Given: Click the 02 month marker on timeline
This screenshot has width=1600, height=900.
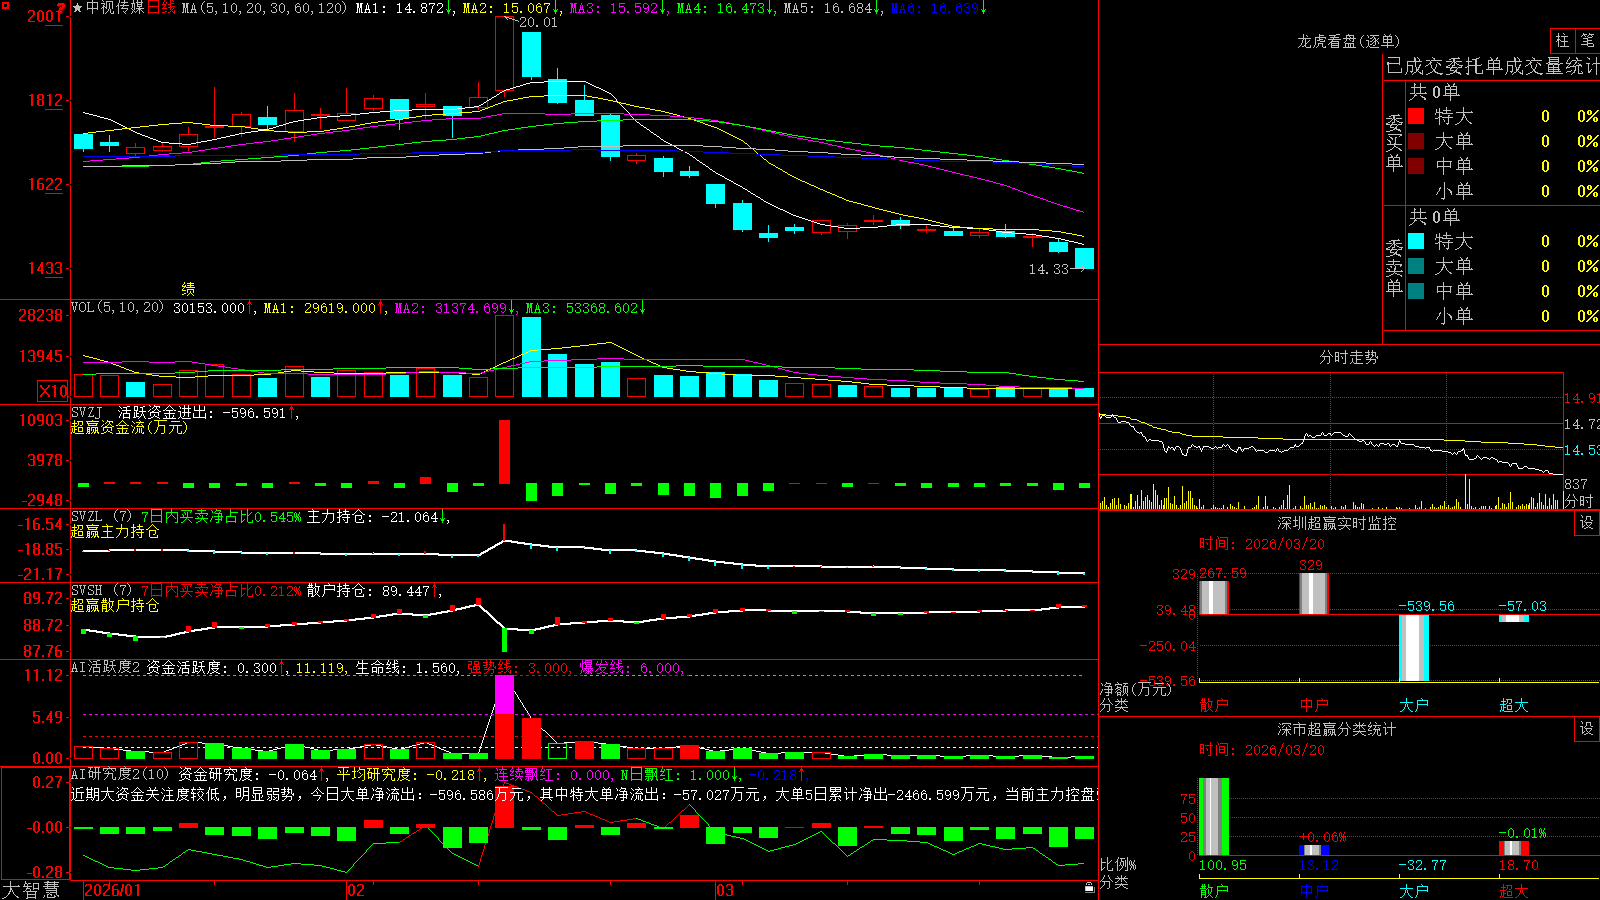Looking at the screenshot, I should point(355,890).
